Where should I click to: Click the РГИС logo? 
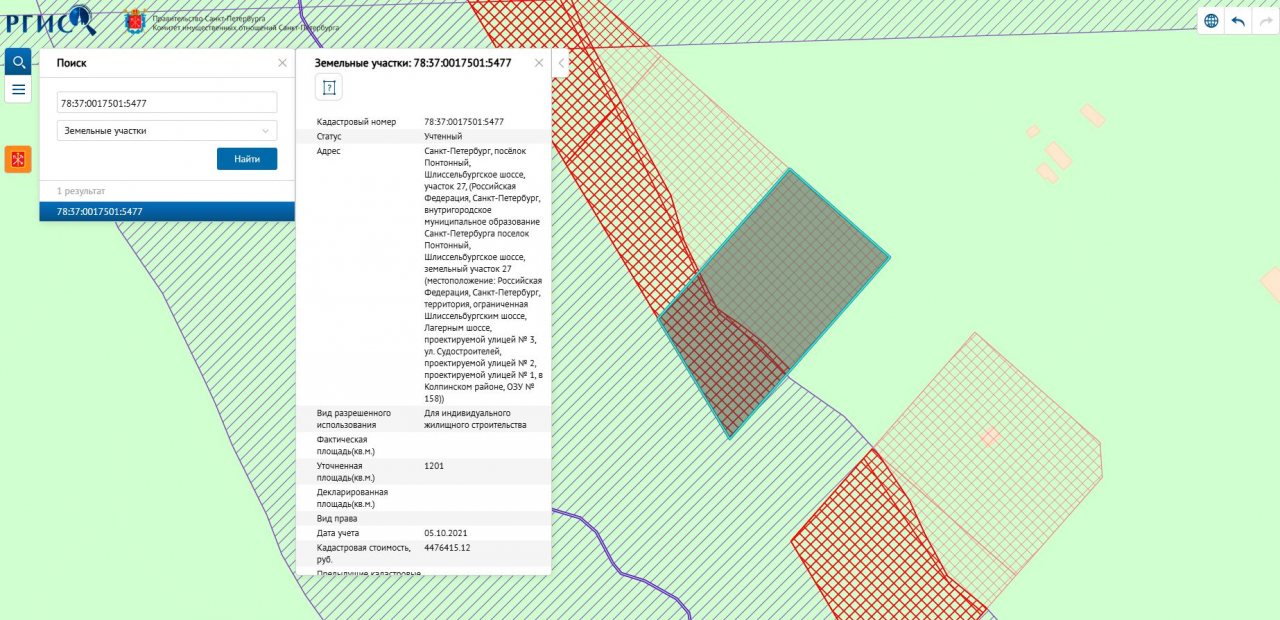50,19
